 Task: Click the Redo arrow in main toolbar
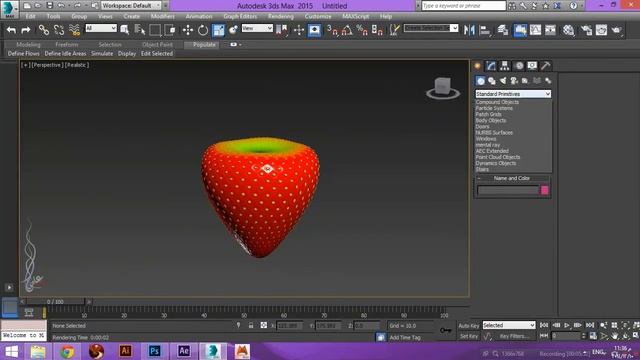point(26,30)
